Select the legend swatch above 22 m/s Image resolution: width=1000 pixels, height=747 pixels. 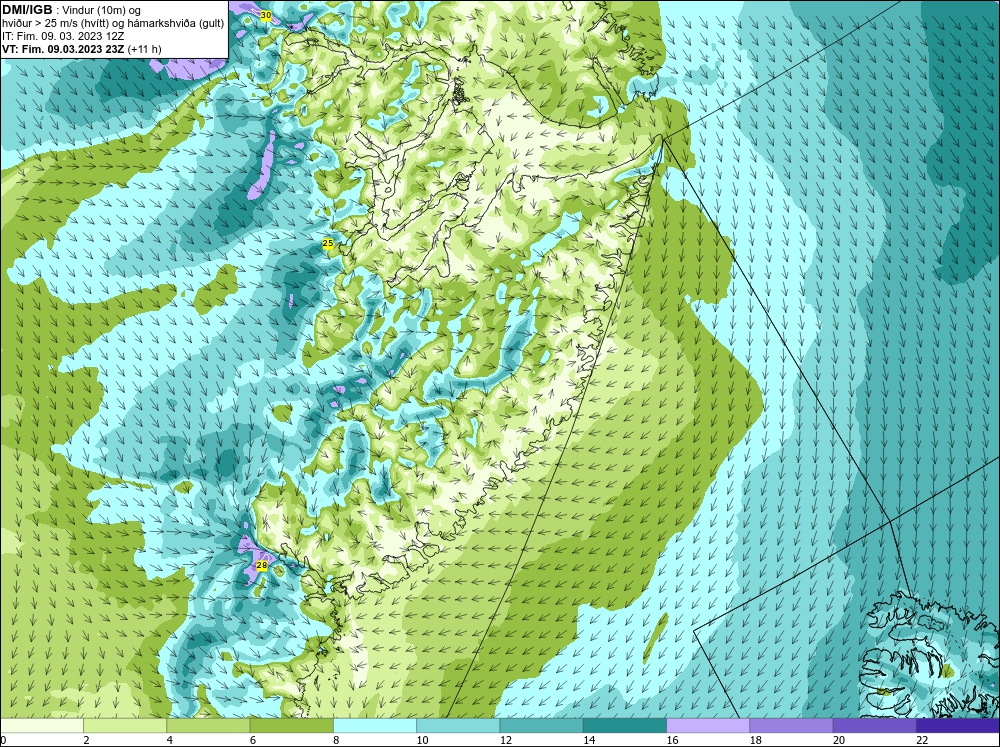point(957,725)
